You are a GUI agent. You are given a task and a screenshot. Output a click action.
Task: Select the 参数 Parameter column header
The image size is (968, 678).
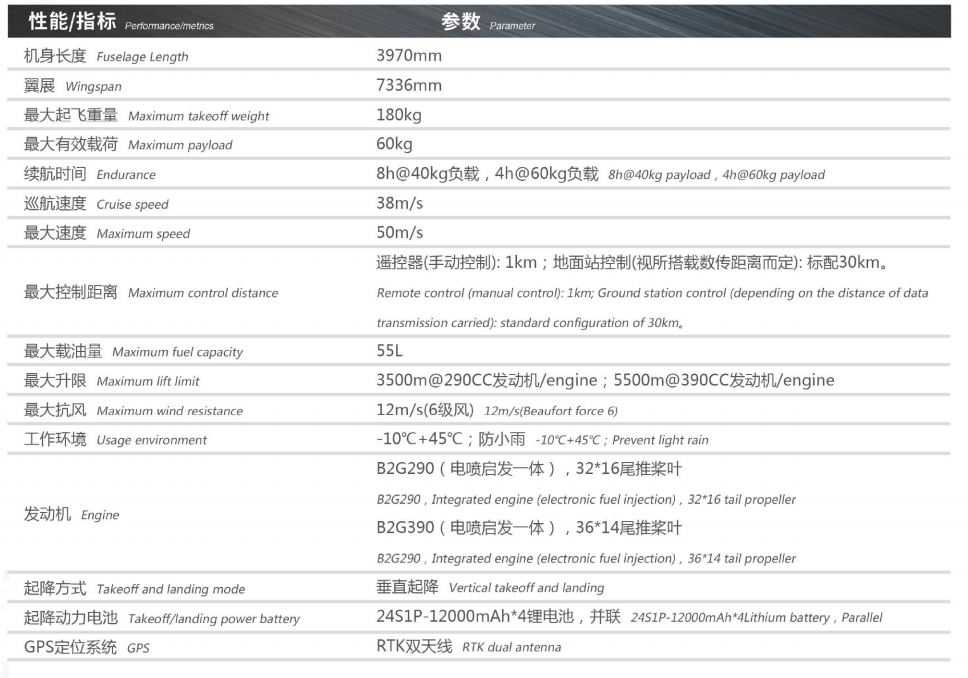coord(460,20)
